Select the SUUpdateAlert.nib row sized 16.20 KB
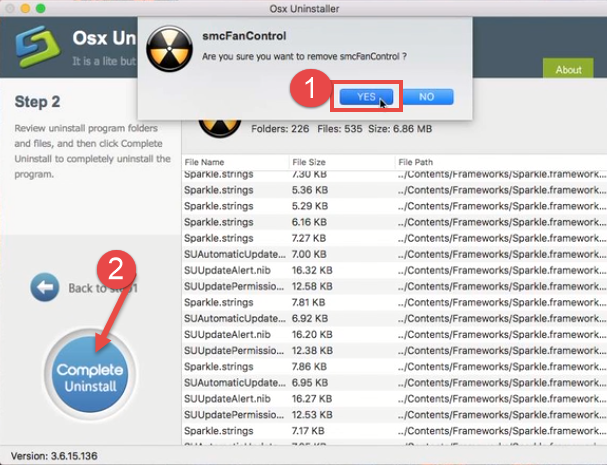607x465 pixels. click(x=394, y=335)
